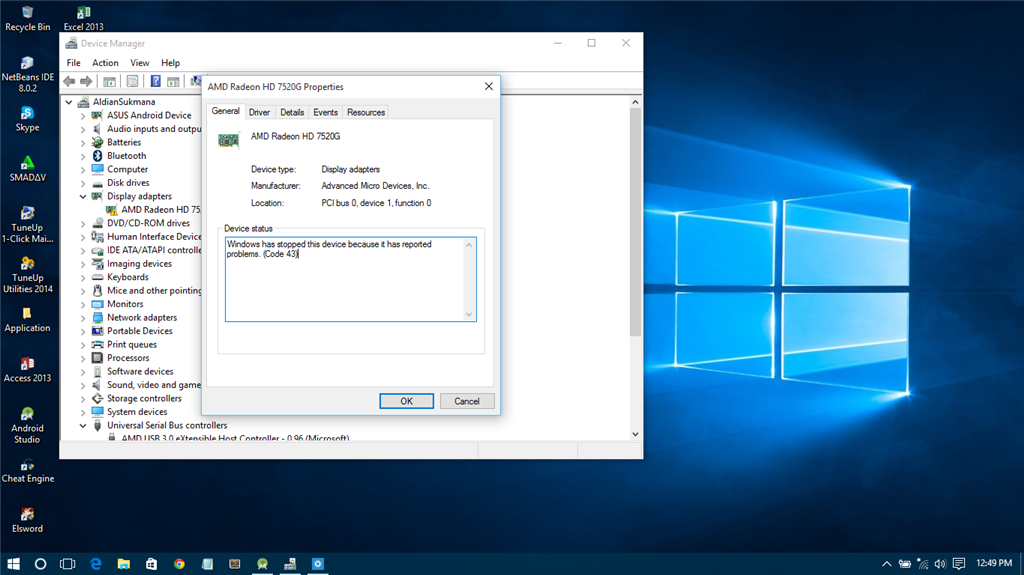The image size is (1024, 575).
Task: Select the General tab
Action: click(225, 111)
